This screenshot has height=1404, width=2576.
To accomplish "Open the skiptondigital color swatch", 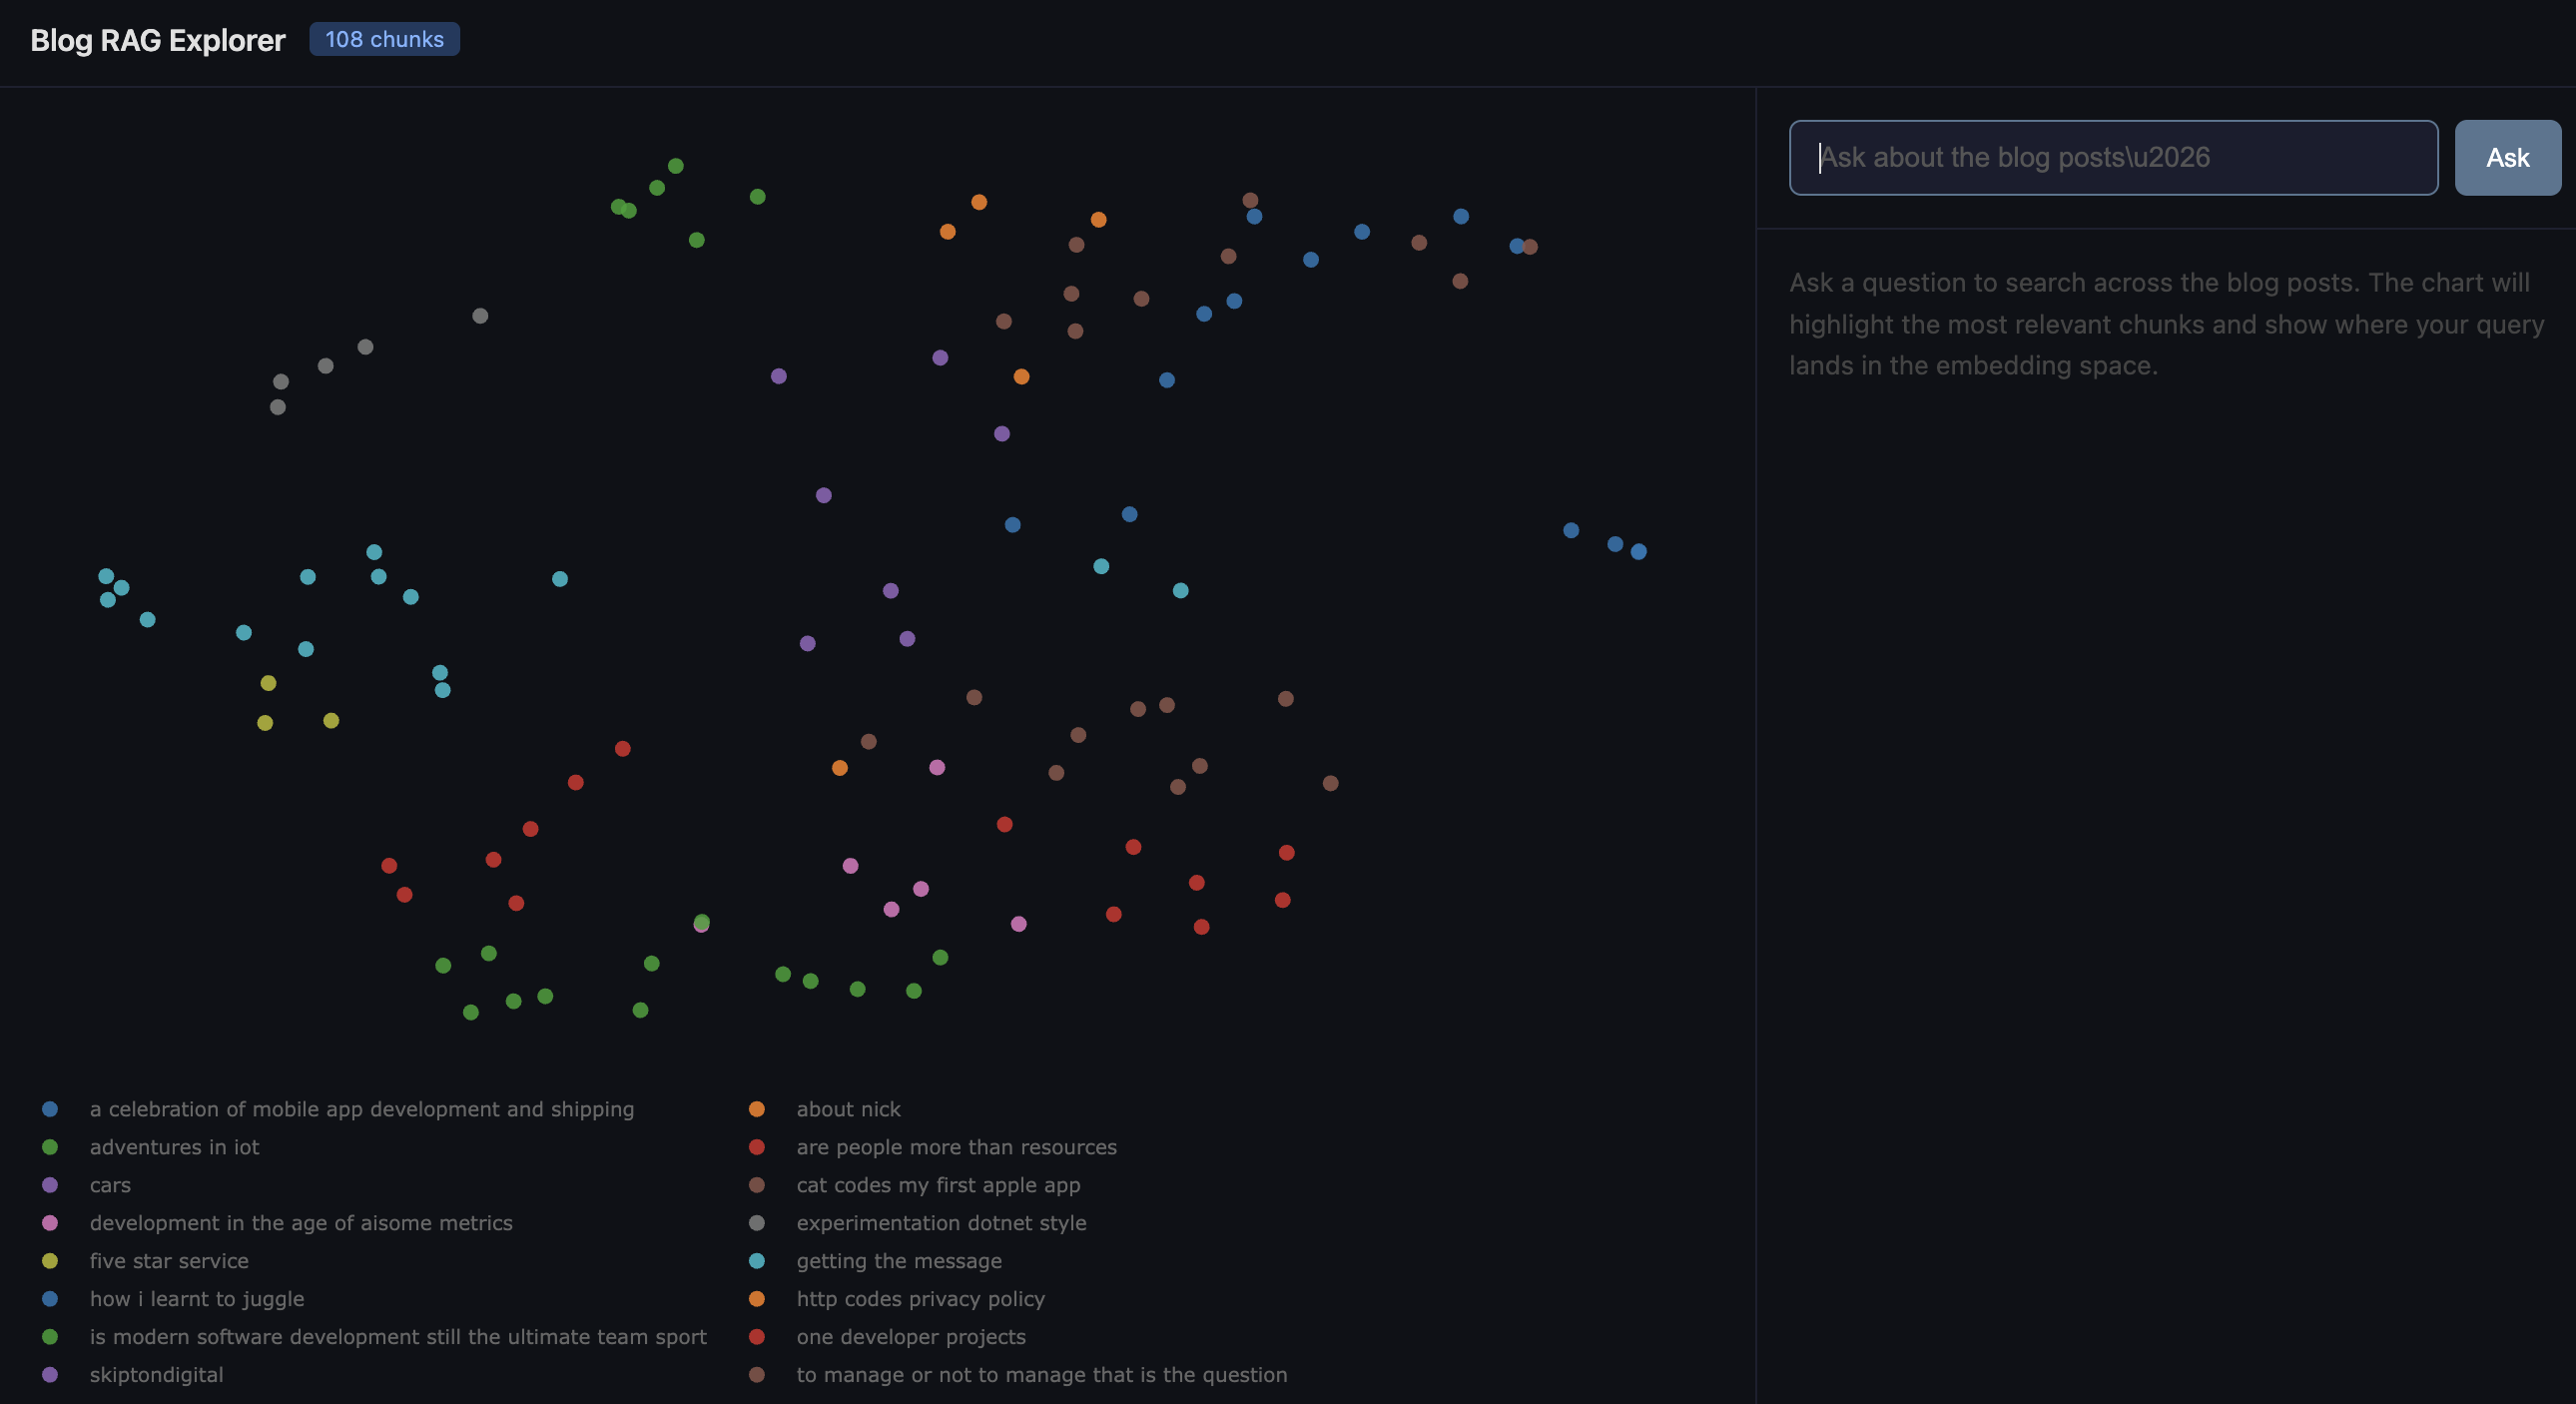I will (49, 1375).
